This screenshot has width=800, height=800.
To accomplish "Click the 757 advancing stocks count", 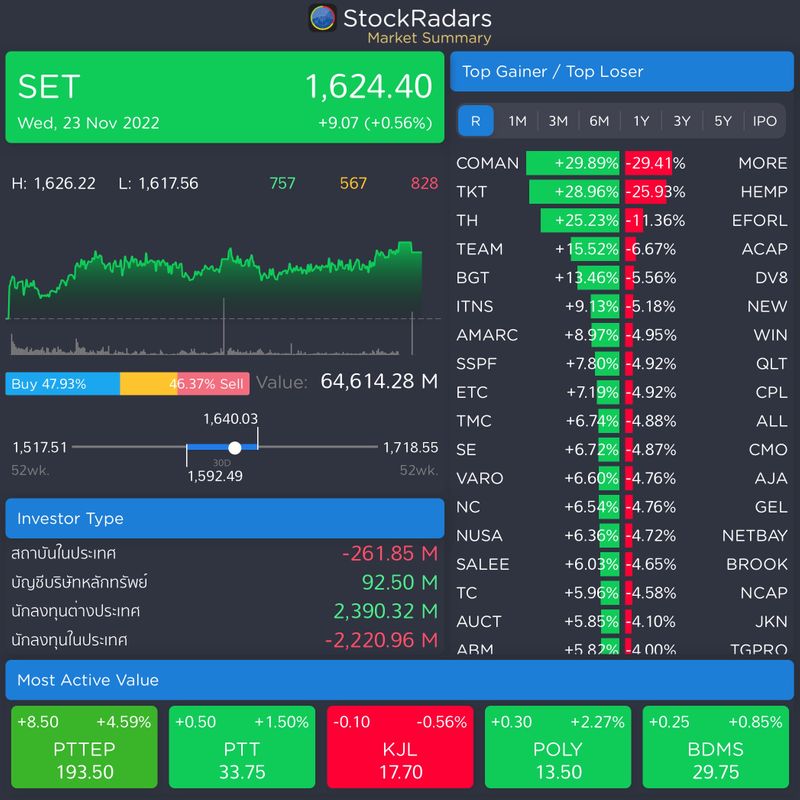I will pyautogui.click(x=282, y=183).
